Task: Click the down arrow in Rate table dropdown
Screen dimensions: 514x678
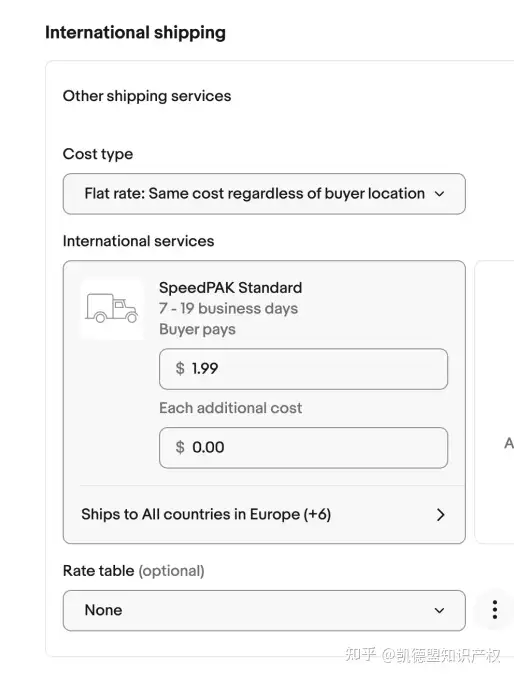Action: [439, 611]
